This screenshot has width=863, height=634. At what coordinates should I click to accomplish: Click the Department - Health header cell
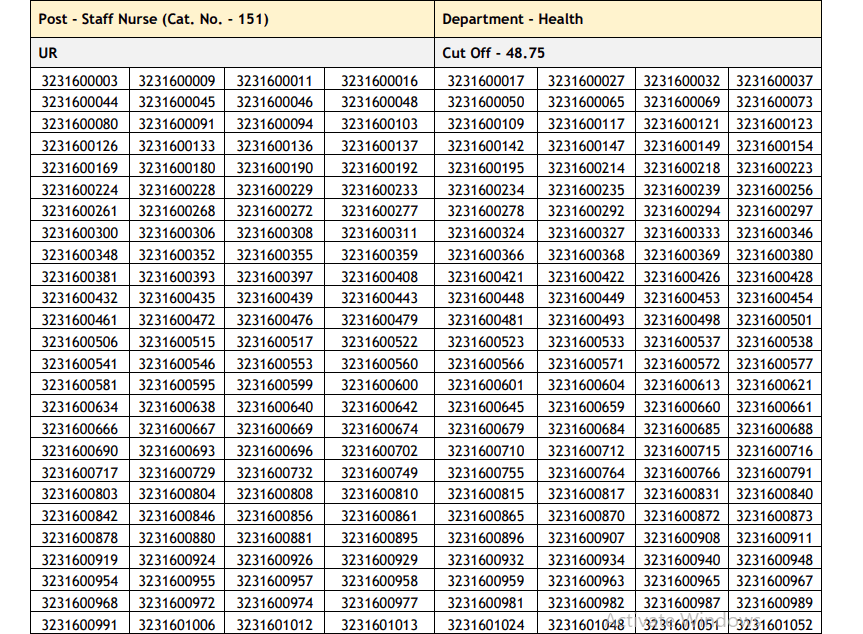513,19
